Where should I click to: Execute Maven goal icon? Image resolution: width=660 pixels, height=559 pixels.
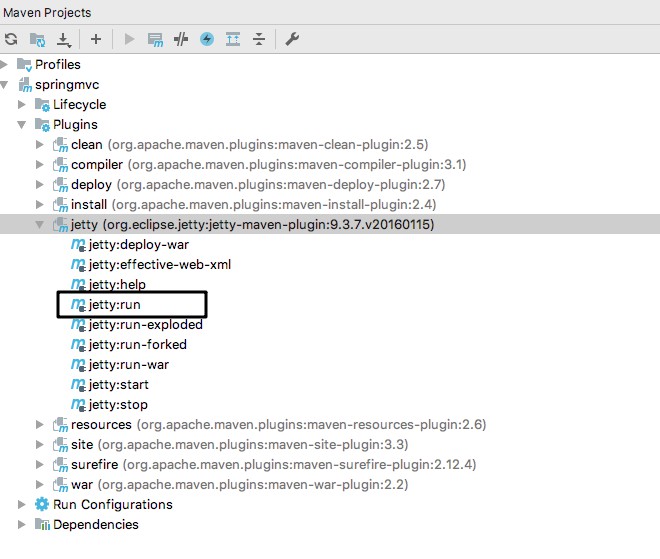[x=155, y=40]
